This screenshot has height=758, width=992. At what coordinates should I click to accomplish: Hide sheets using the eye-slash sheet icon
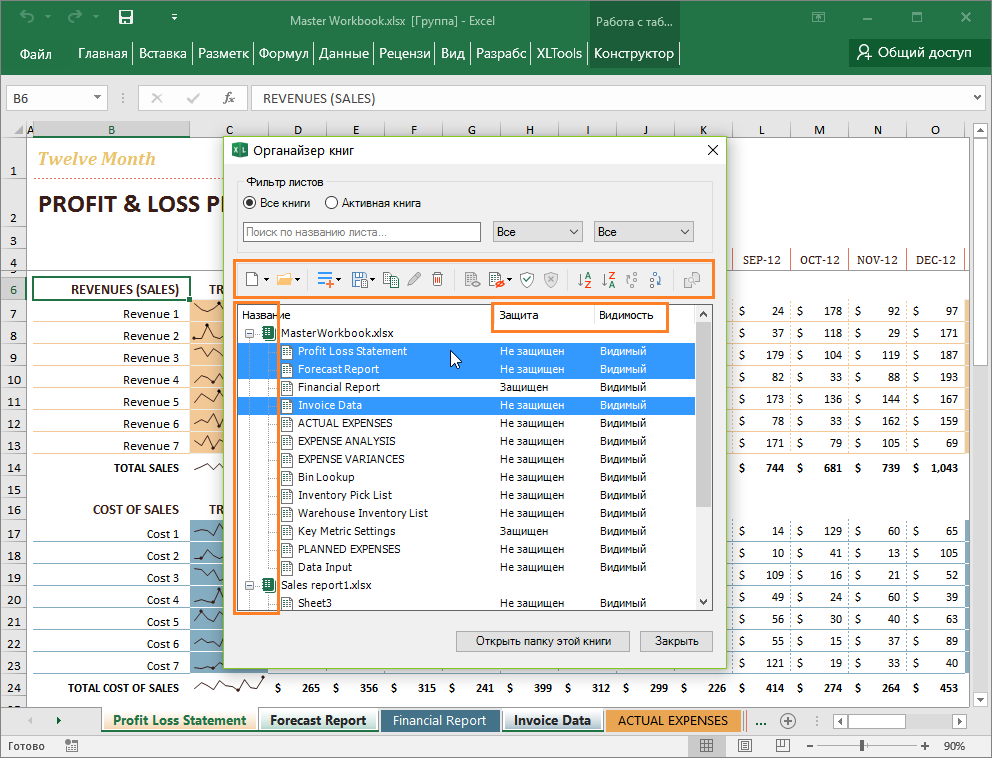click(x=495, y=279)
